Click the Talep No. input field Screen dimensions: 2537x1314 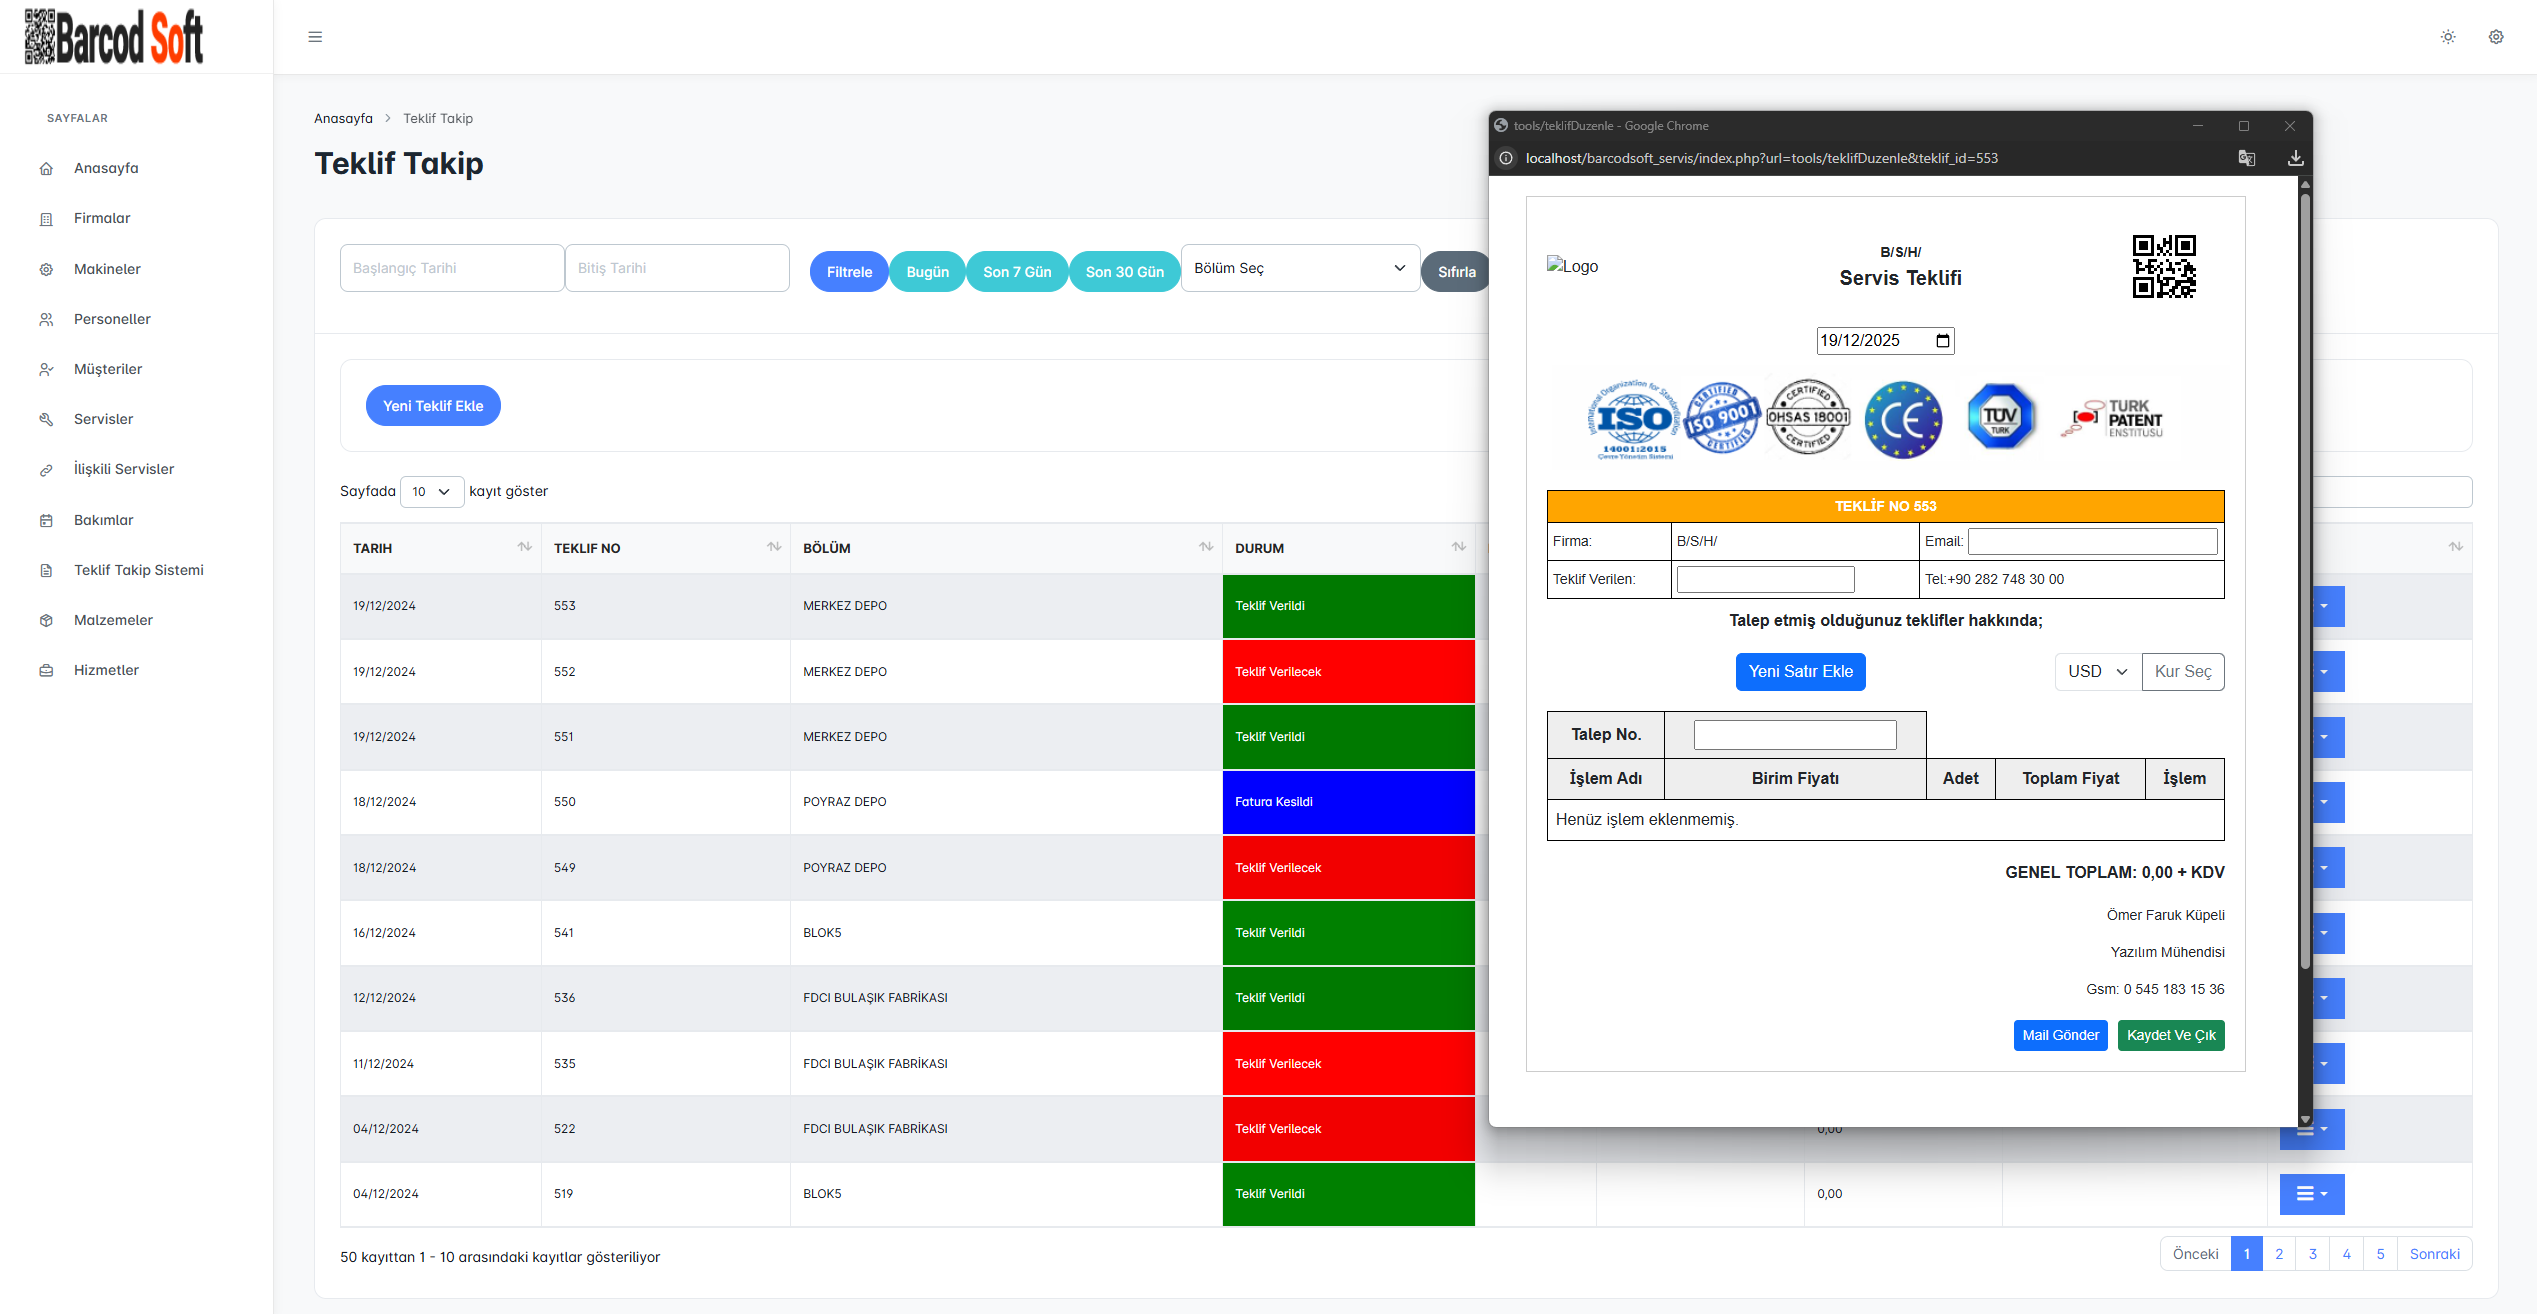1794,735
